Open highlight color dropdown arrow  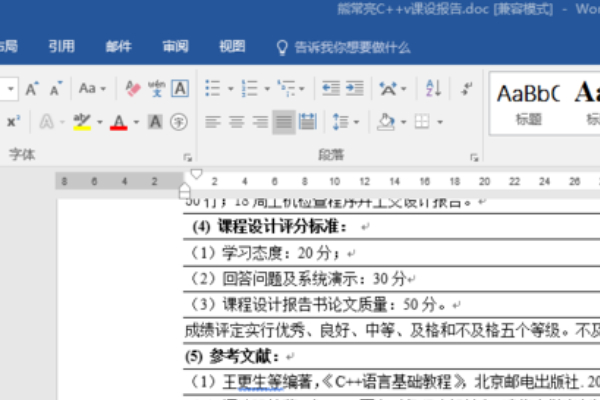[100, 122]
